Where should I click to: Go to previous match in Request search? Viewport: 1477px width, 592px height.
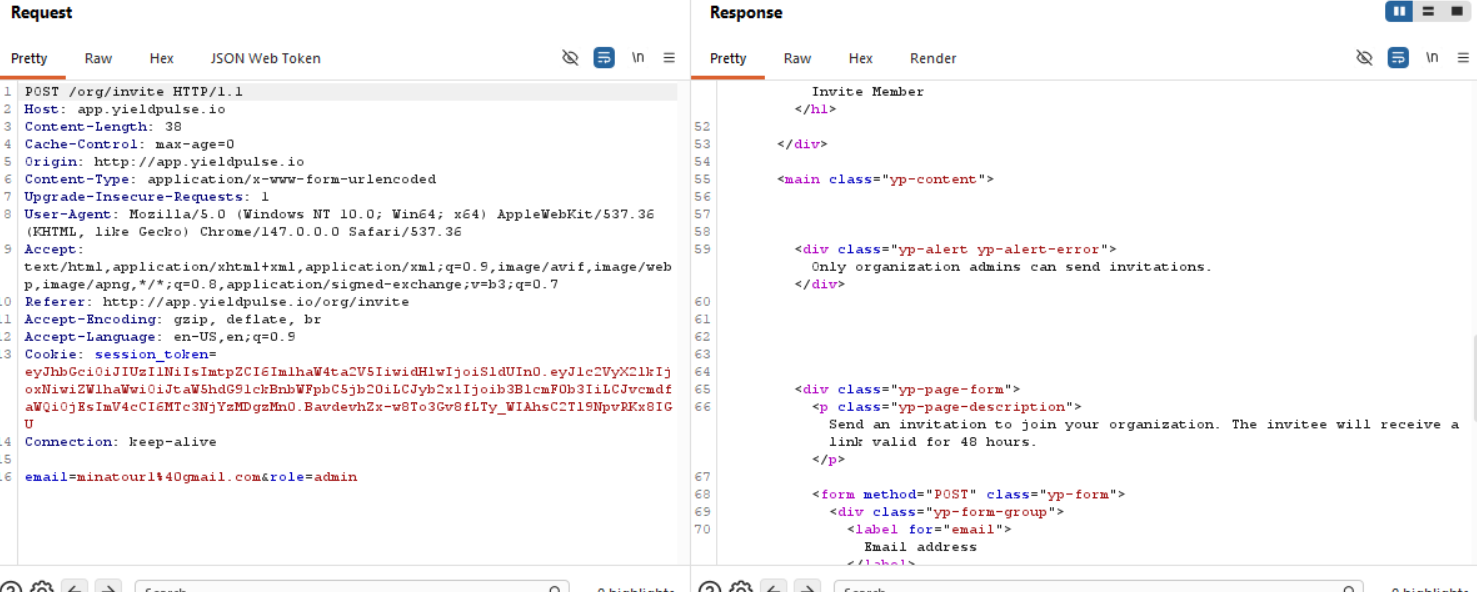tap(75, 587)
